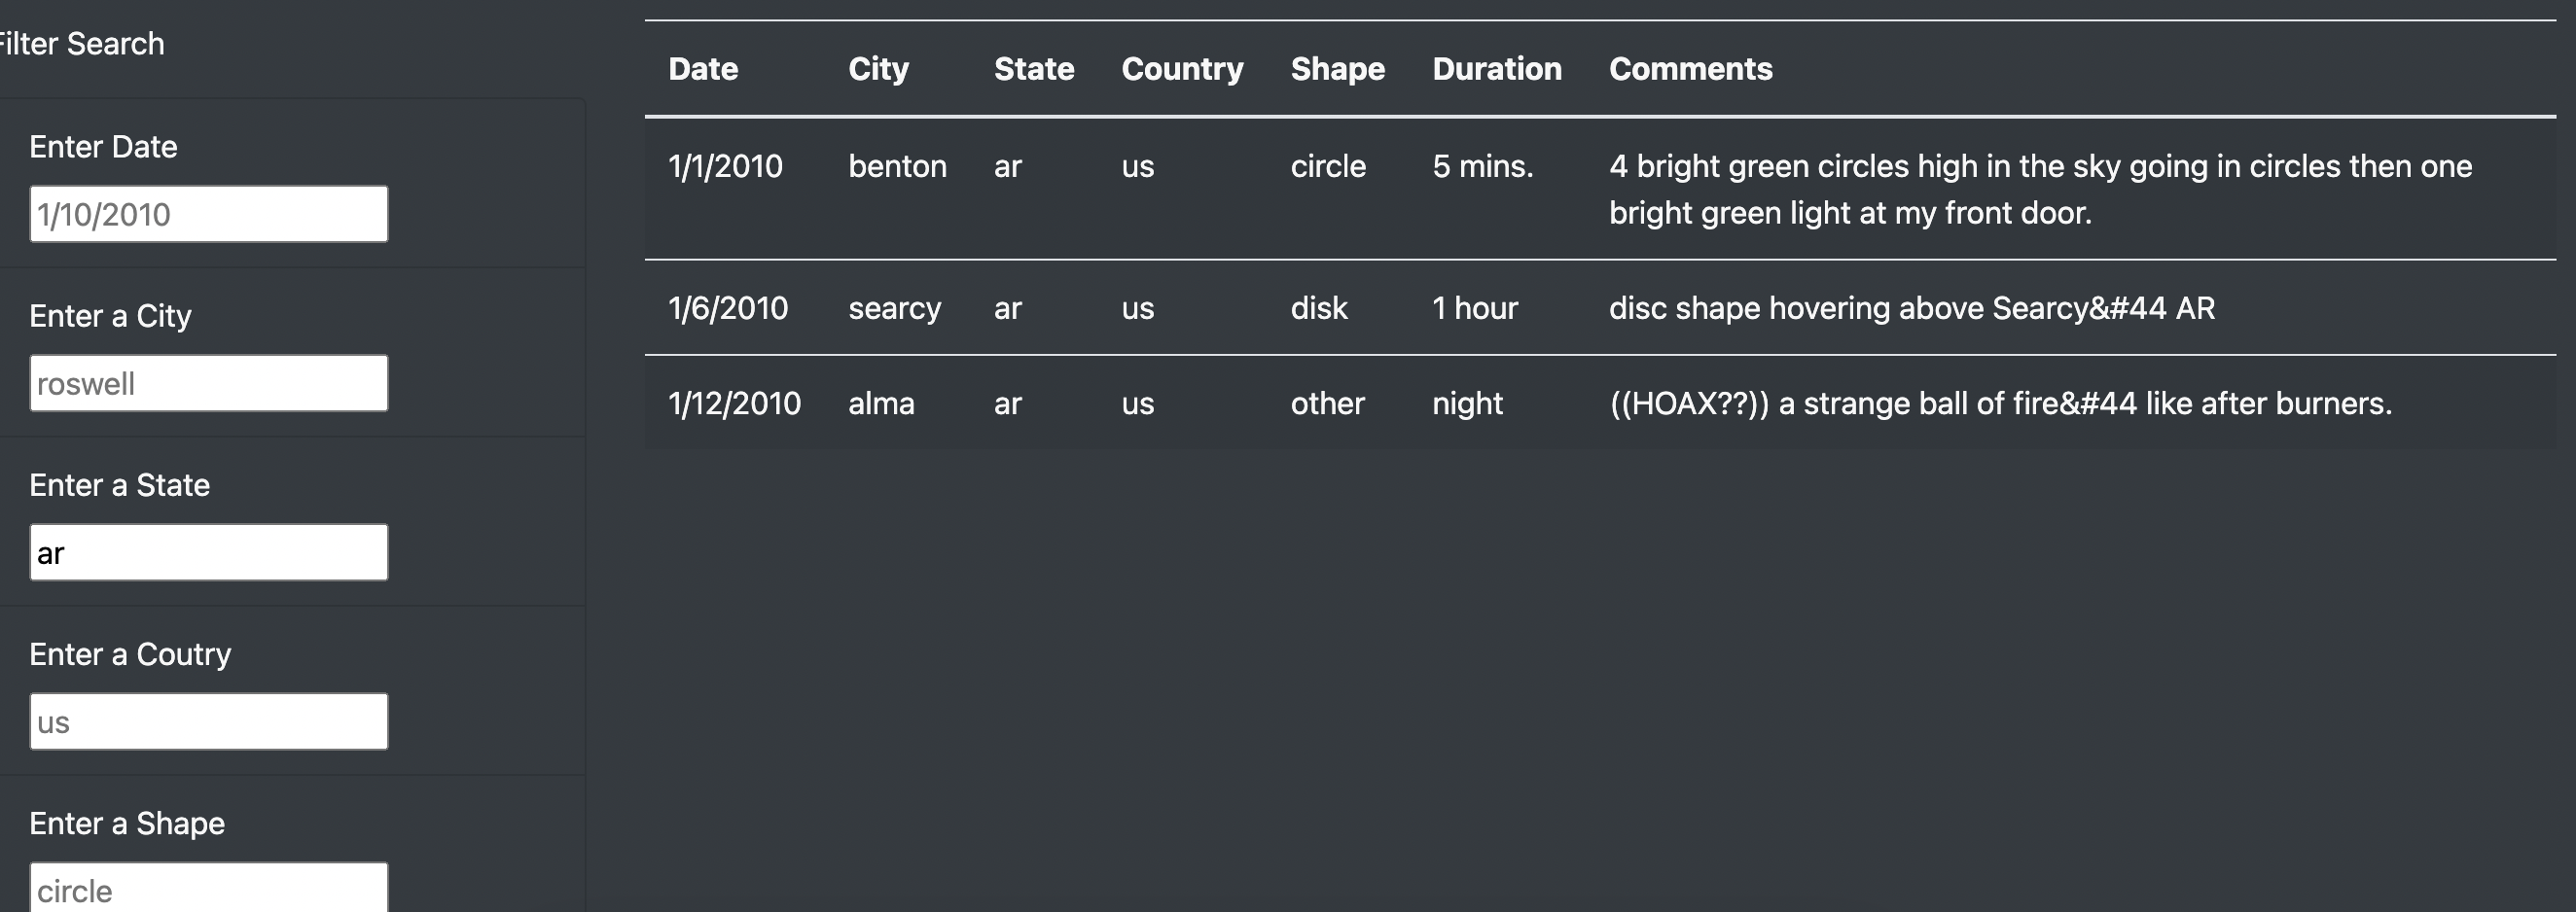Click the Date column header
This screenshot has height=912, width=2576.
[x=702, y=68]
